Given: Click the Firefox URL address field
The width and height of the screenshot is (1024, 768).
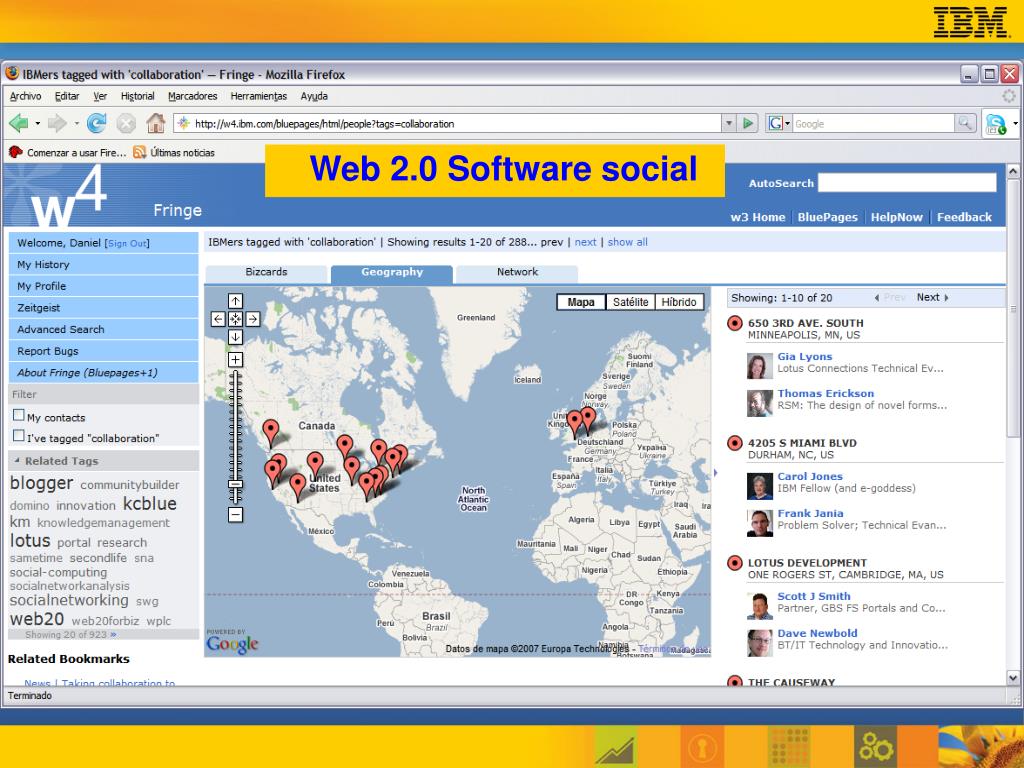Looking at the screenshot, I should pyautogui.click(x=447, y=123).
